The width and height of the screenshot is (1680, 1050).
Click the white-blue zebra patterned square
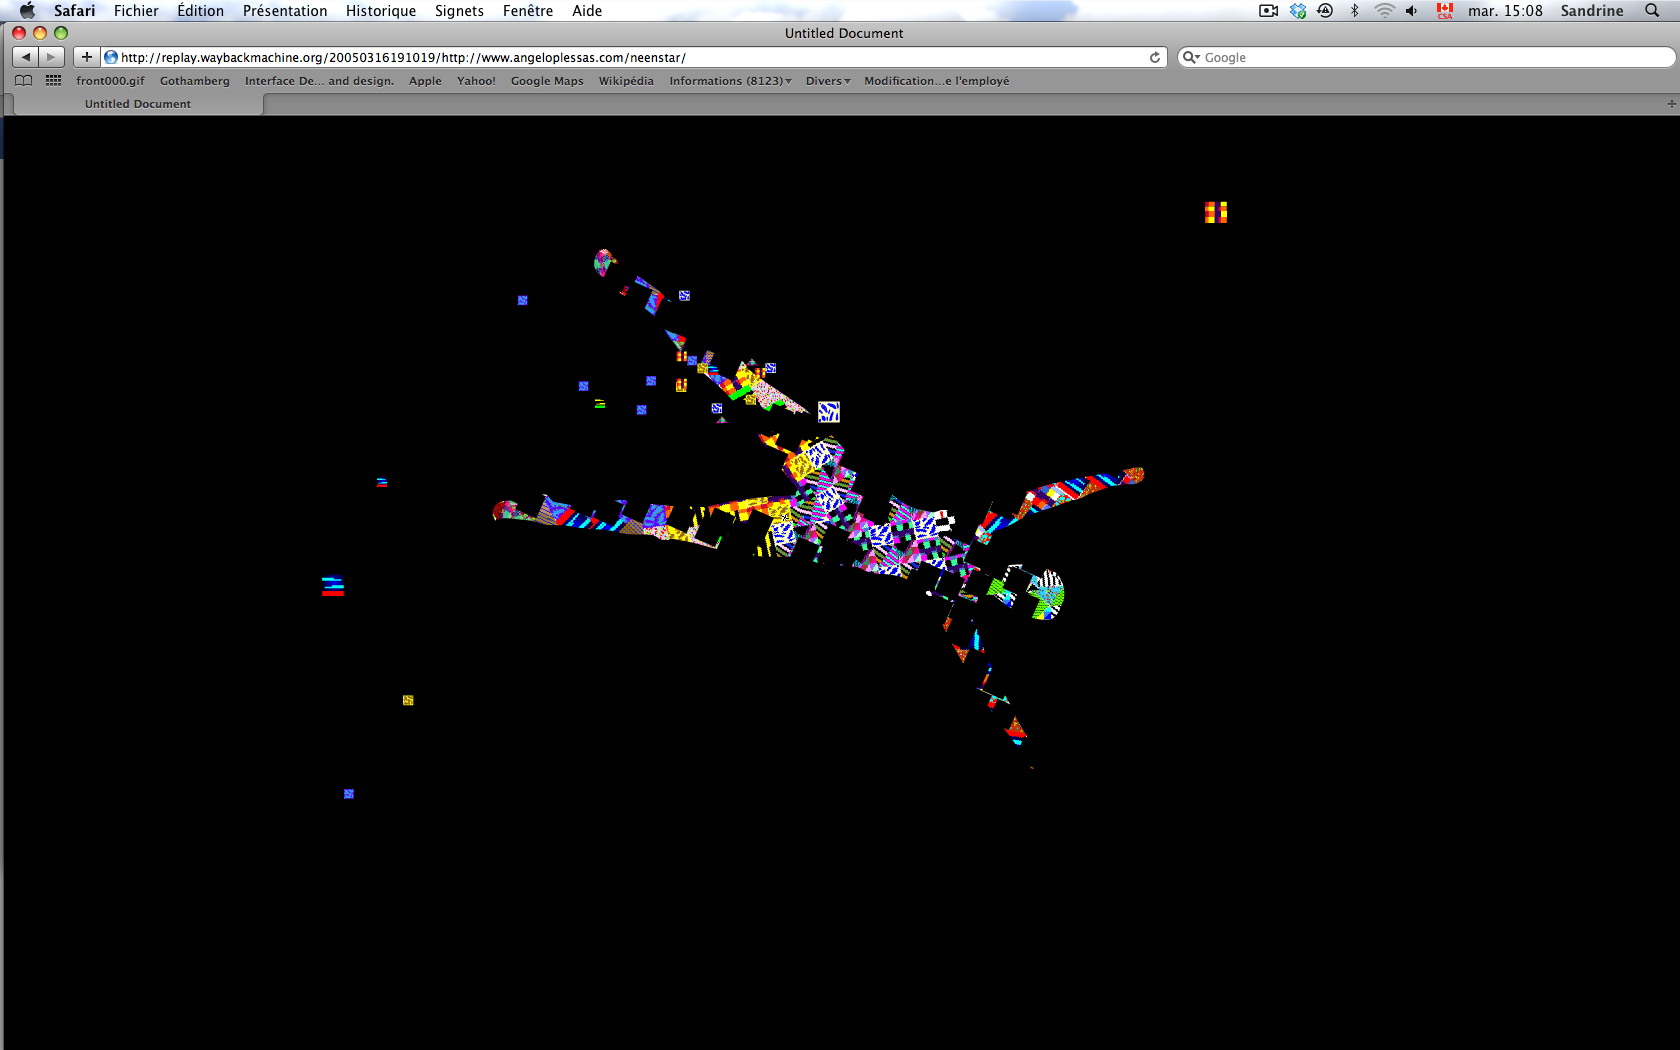(829, 412)
